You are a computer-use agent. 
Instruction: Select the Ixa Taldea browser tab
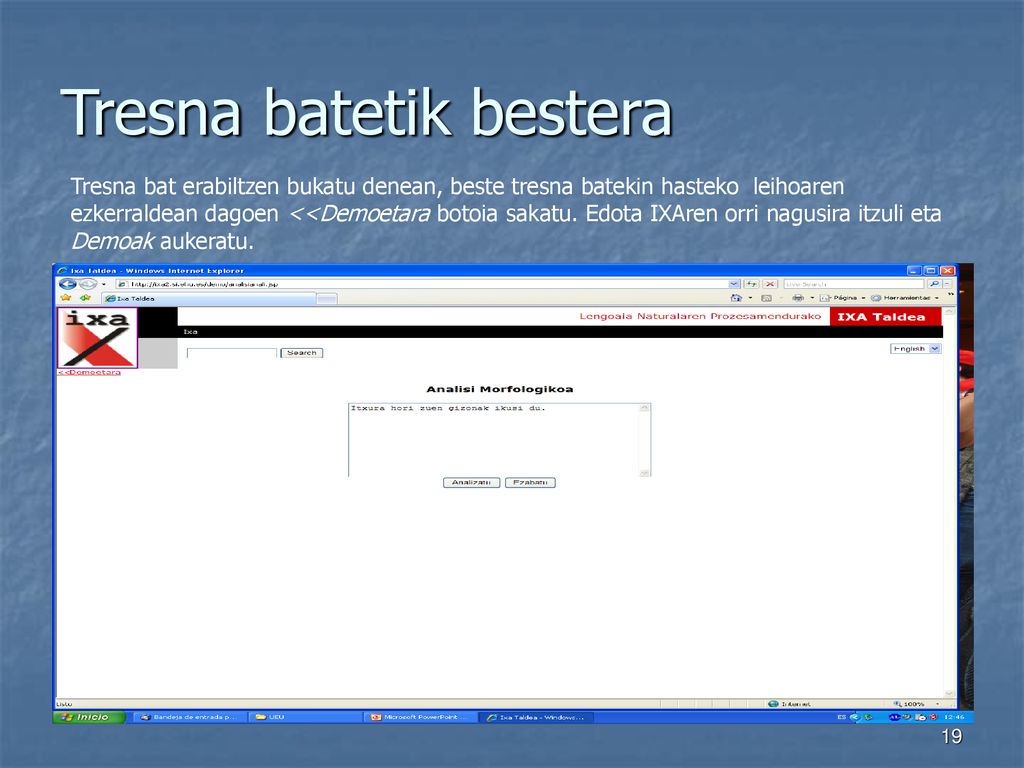pyautogui.click(x=208, y=298)
